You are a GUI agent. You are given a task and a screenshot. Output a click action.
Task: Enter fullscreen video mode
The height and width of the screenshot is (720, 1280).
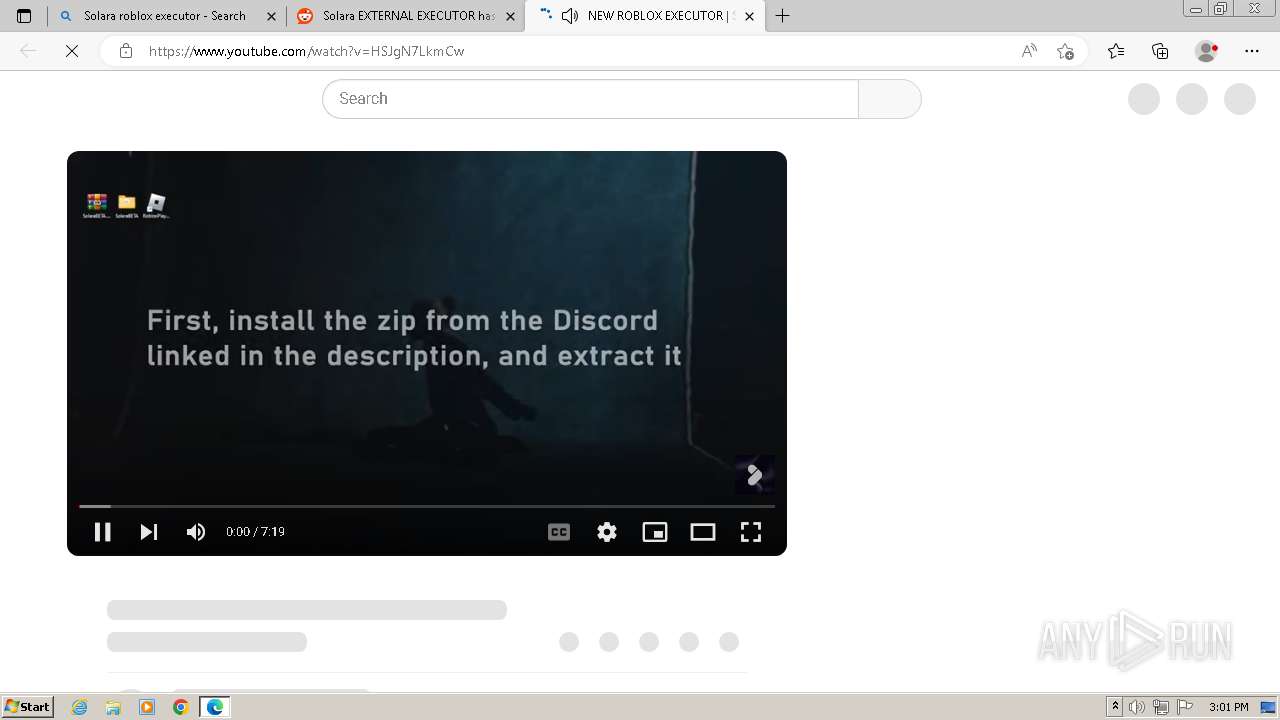[x=751, y=532]
